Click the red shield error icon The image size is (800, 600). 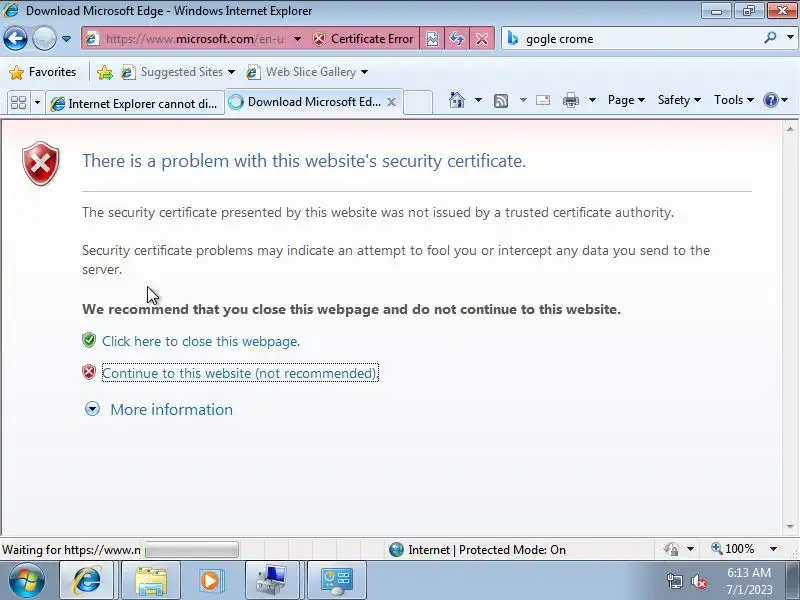pyautogui.click(x=41, y=164)
